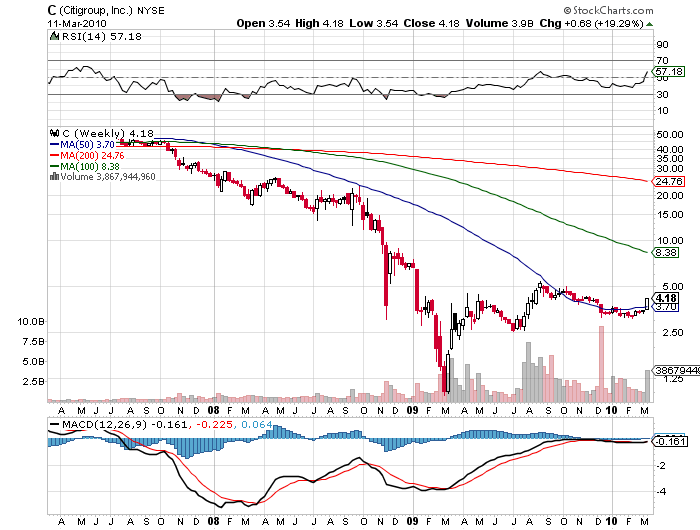Click the RSI axis label 70

click(662, 60)
